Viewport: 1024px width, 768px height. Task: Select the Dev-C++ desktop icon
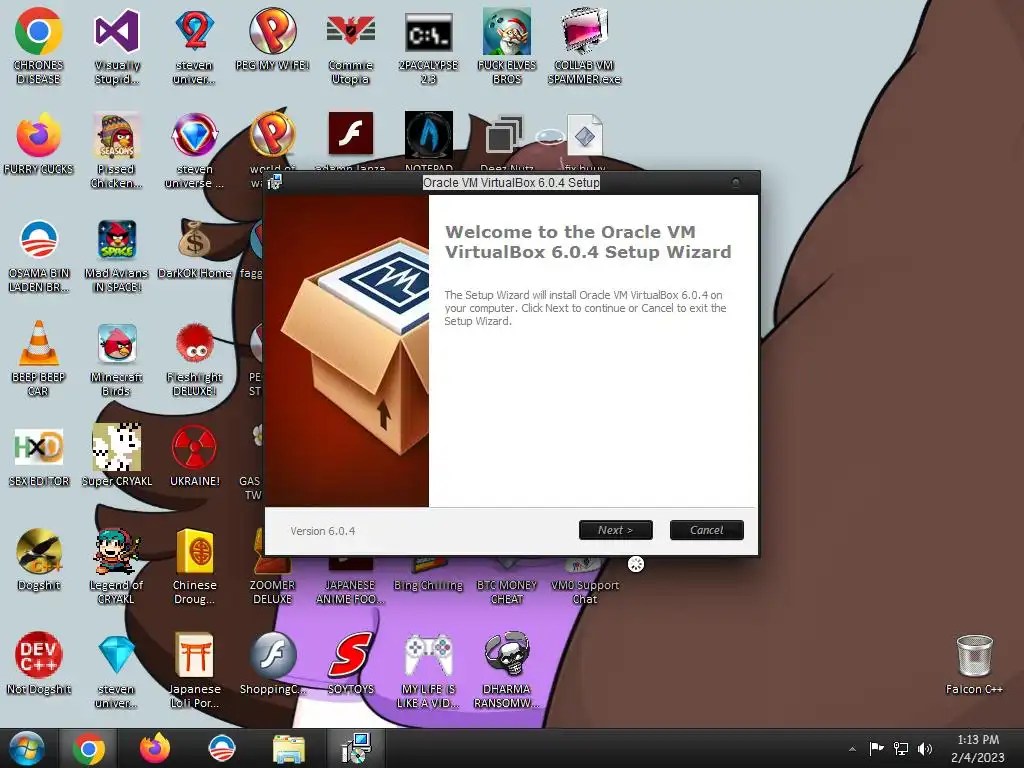(39, 664)
